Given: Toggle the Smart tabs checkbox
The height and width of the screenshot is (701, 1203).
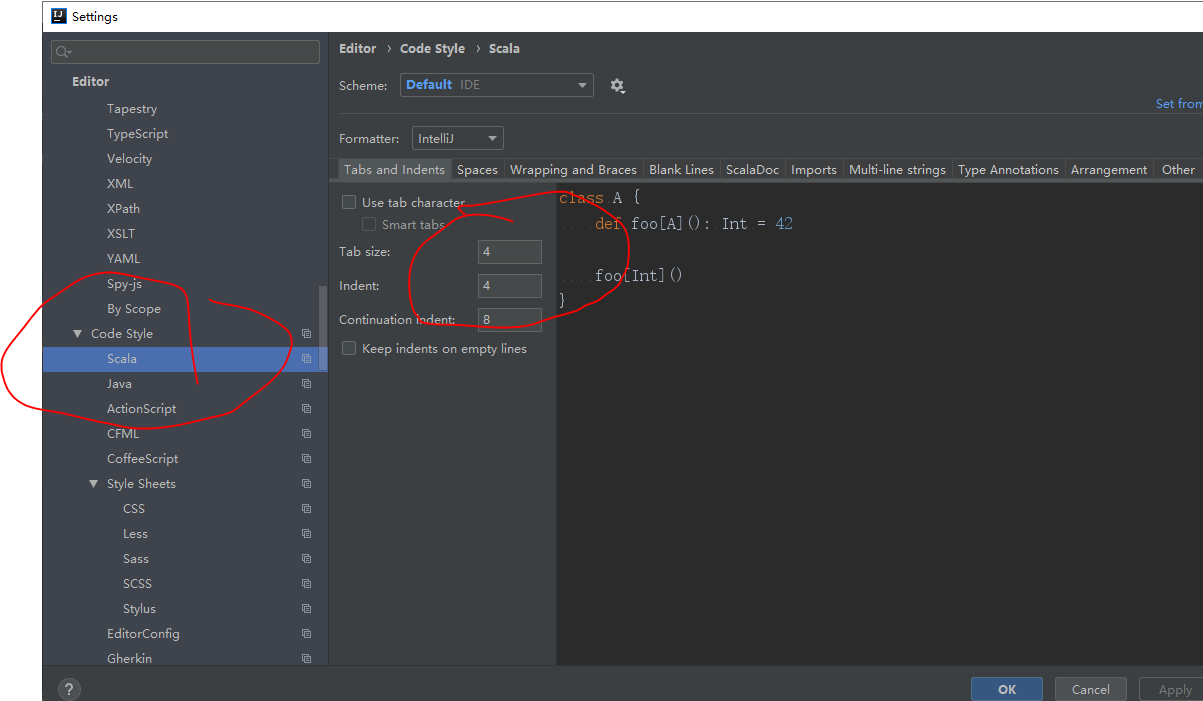Looking at the screenshot, I should tap(369, 225).
